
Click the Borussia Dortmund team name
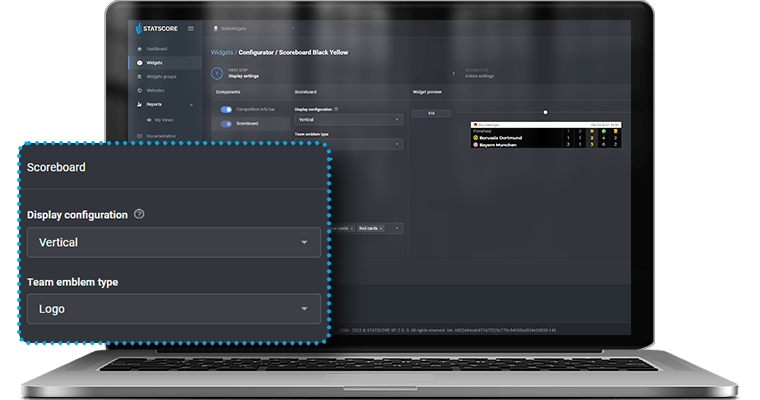tap(501, 138)
